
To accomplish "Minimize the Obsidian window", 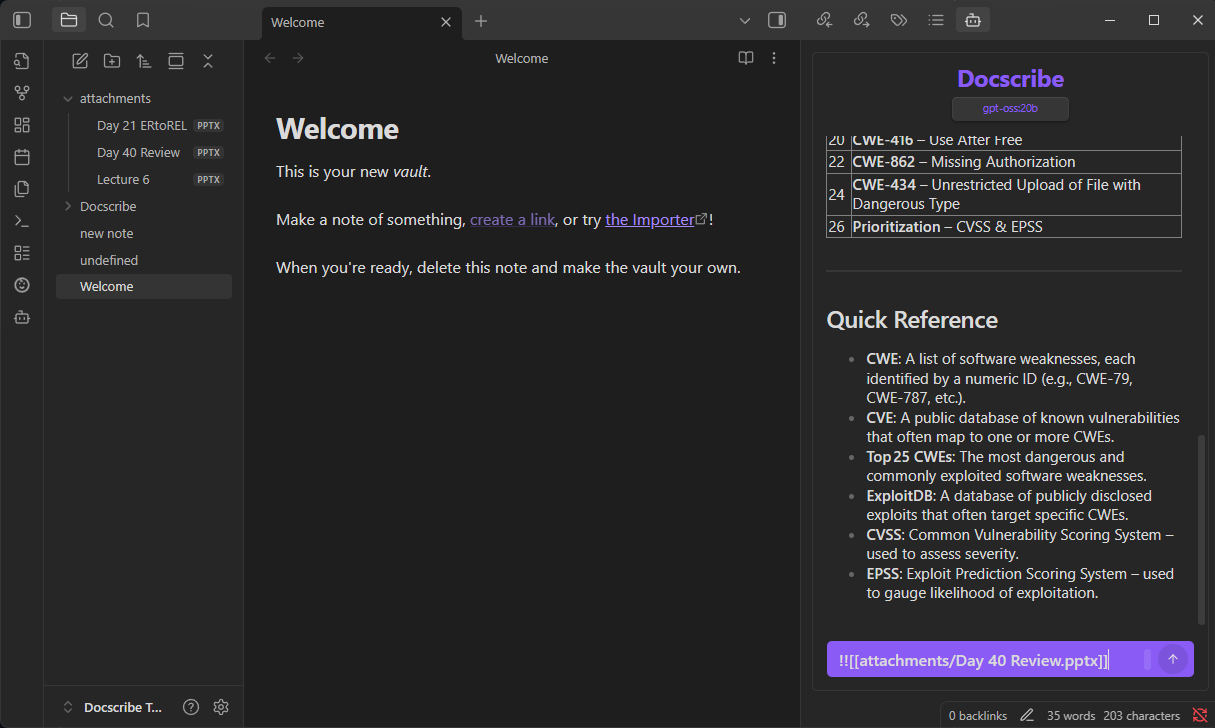I will pyautogui.click(x=1110, y=20).
